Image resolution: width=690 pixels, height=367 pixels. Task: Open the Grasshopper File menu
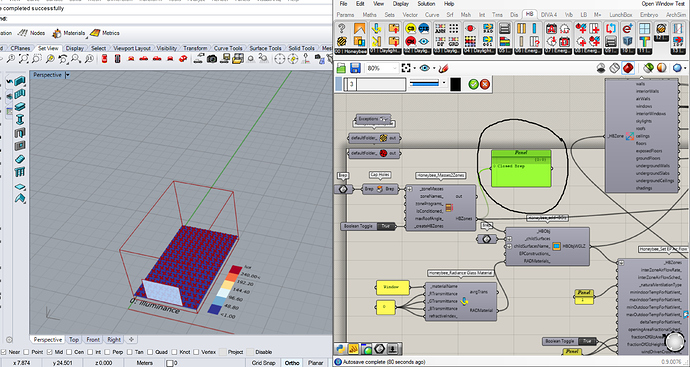pos(343,4)
